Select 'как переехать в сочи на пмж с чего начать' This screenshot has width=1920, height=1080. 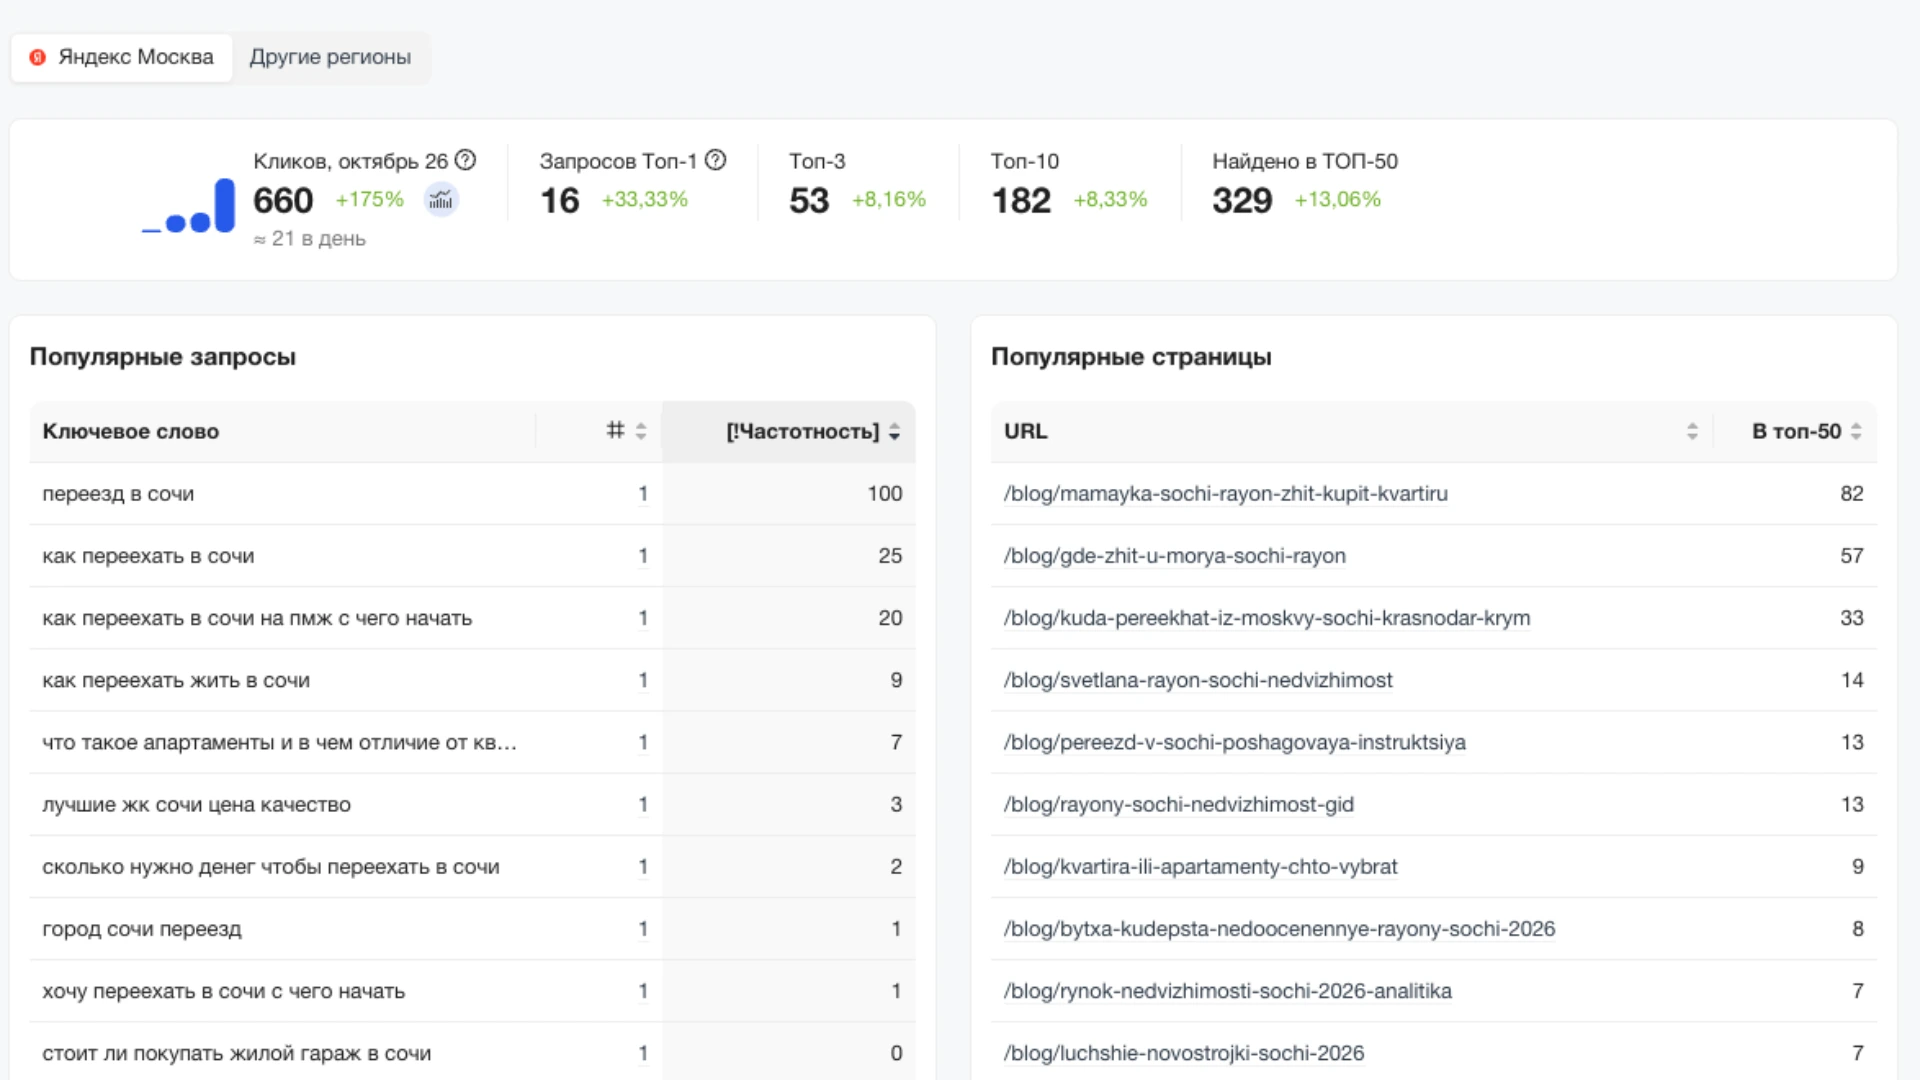click(257, 618)
